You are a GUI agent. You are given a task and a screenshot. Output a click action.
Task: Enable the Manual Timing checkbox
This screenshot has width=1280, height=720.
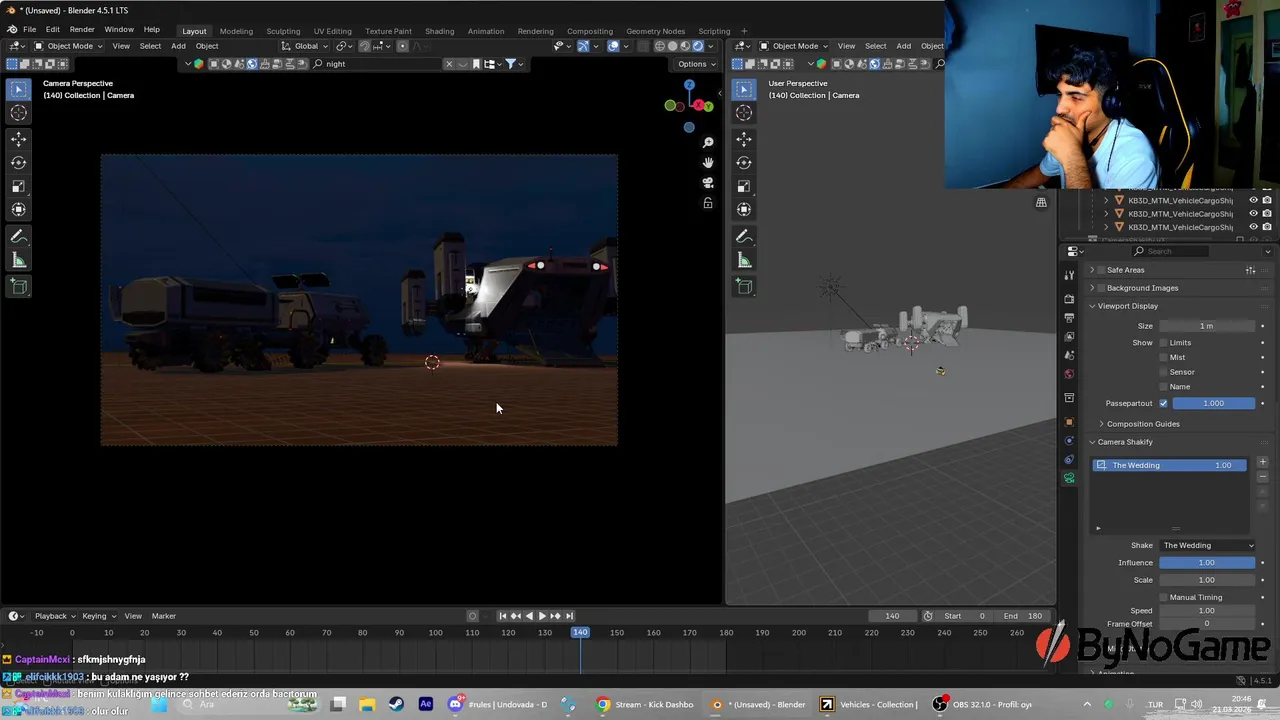click(1163, 597)
